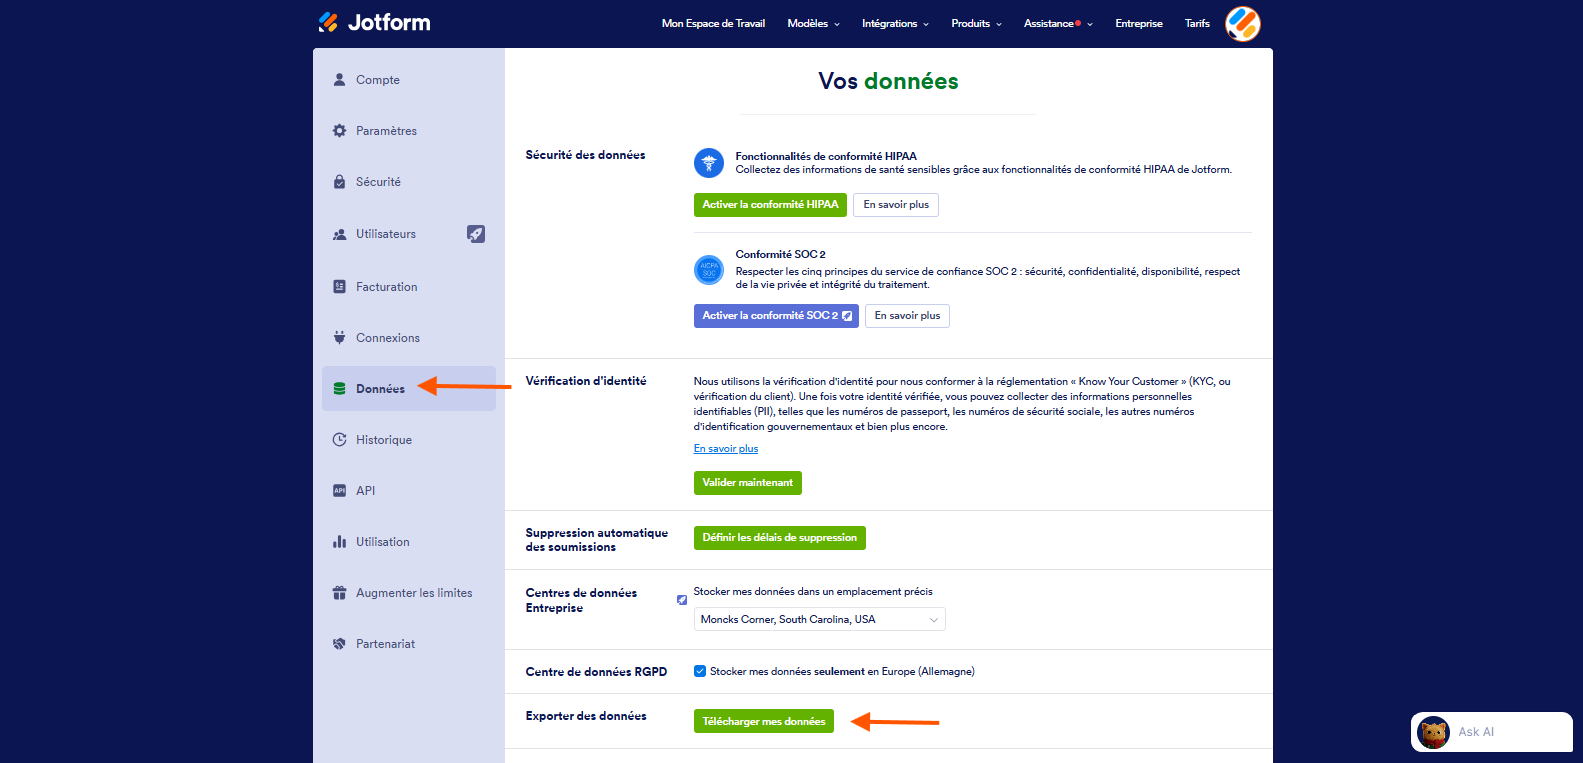
Task: Select Paramètres in the sidebar
Action: coord(409,130)
